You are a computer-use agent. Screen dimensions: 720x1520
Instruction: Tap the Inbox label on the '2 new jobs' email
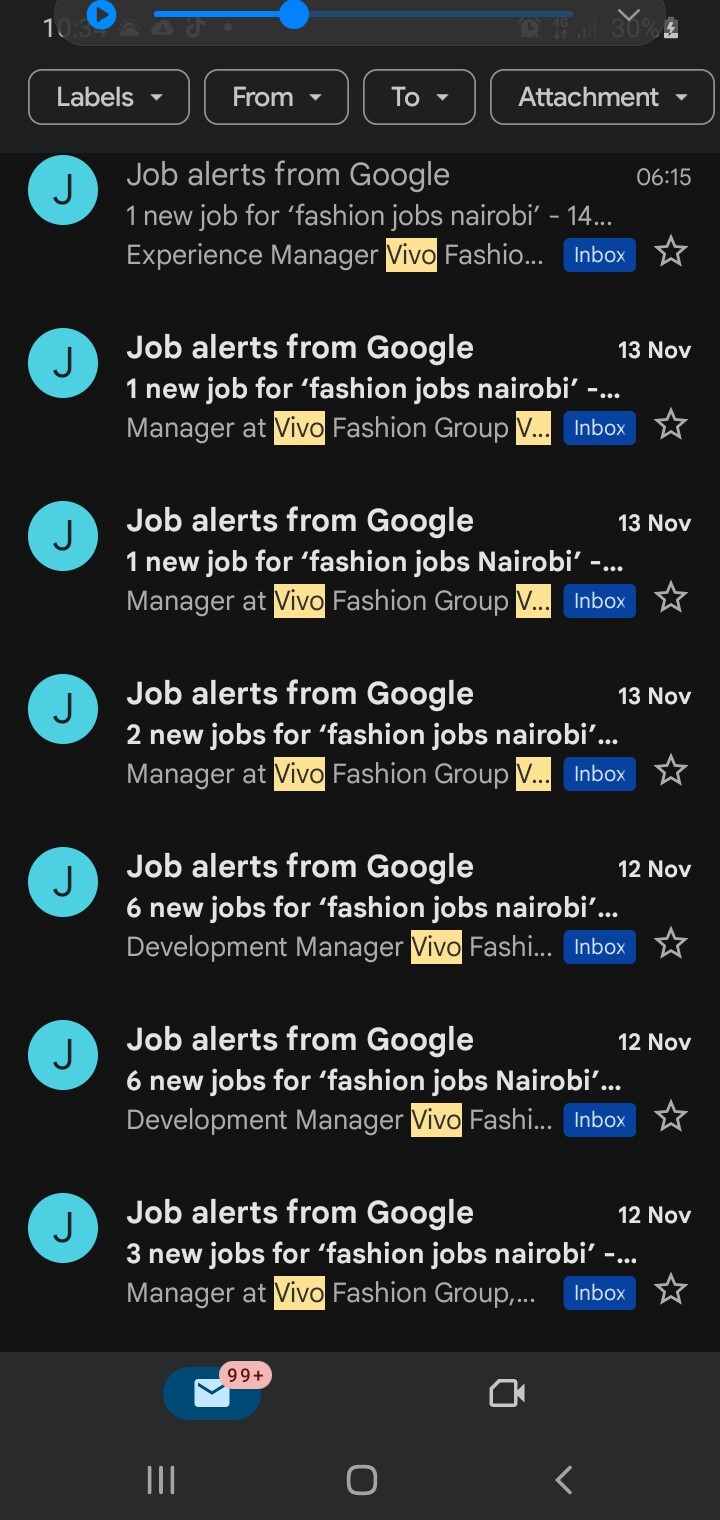599,774
